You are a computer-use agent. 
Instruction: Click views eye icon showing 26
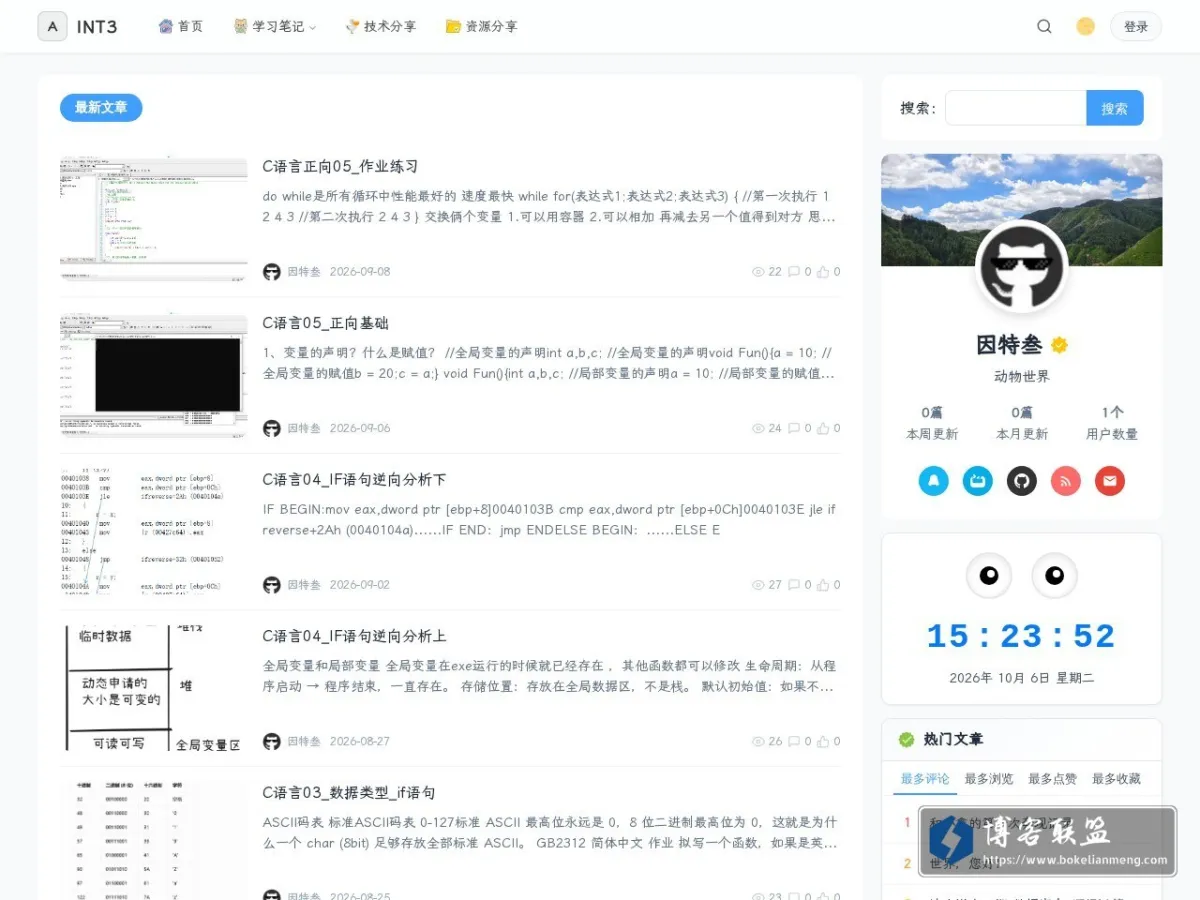coord(758,741)
